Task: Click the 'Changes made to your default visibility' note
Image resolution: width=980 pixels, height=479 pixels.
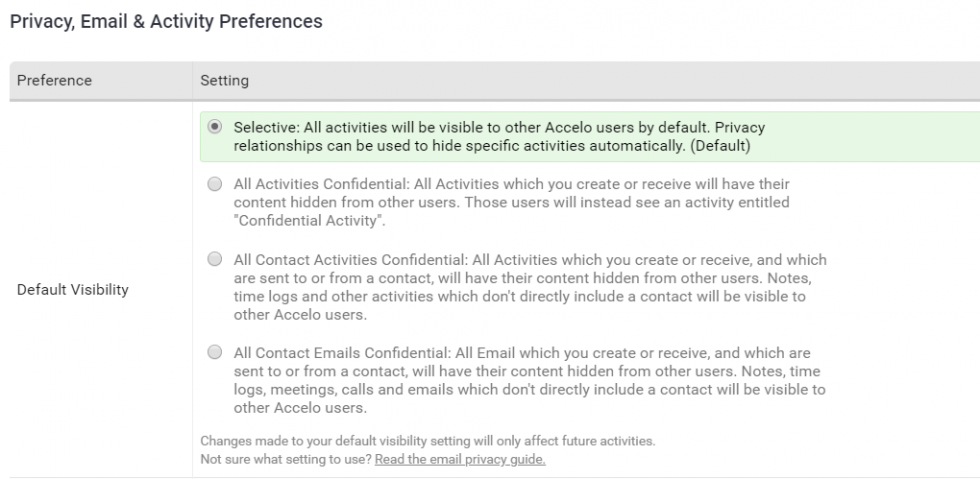Action: 427,441
